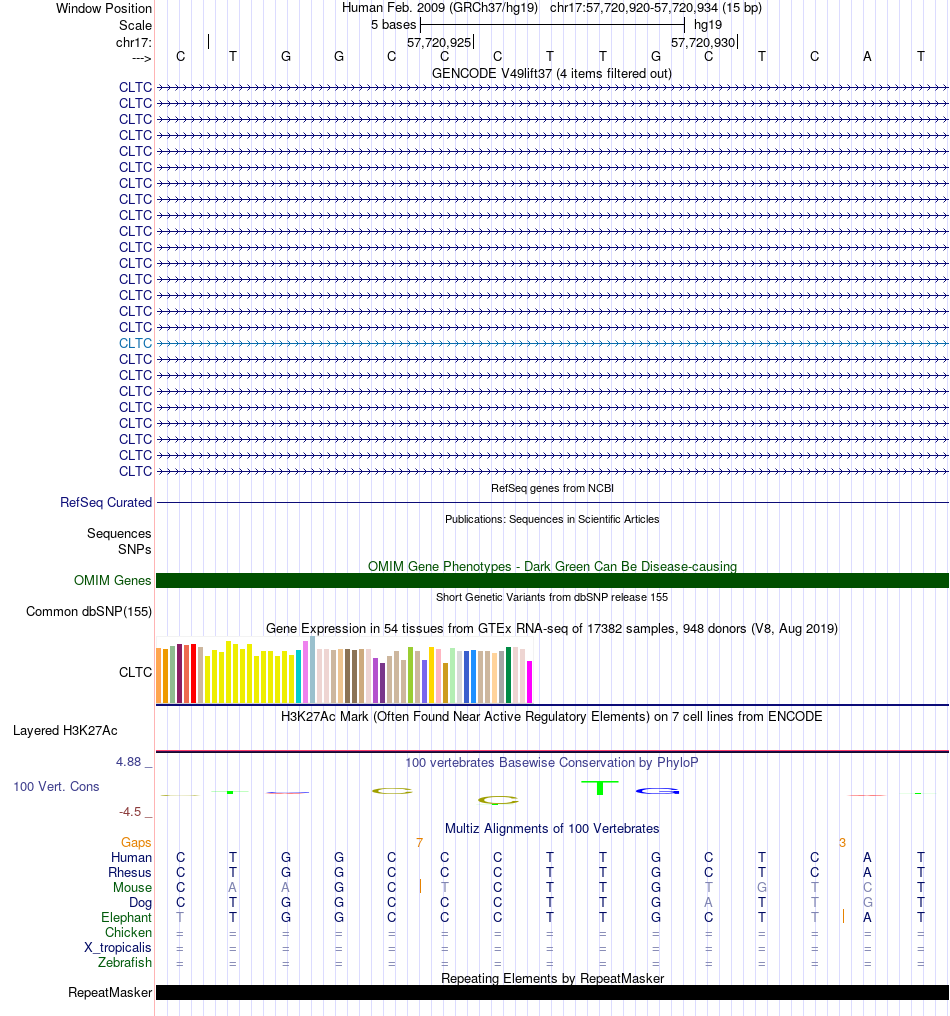Viewport: 950px width, 1016px height.
Task: Click the orange gap count 7
Action: point(419,842)
